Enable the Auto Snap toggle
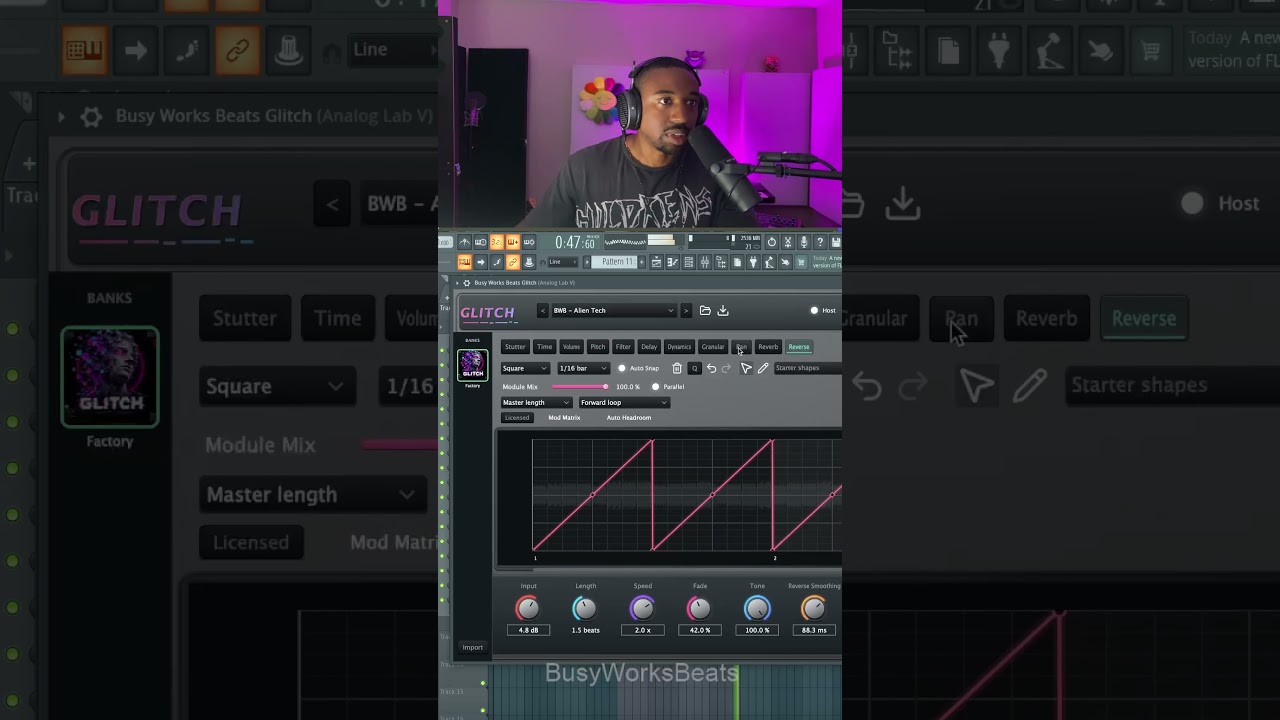The width and height of the screenshot is (1280, 720). (621, 368)
